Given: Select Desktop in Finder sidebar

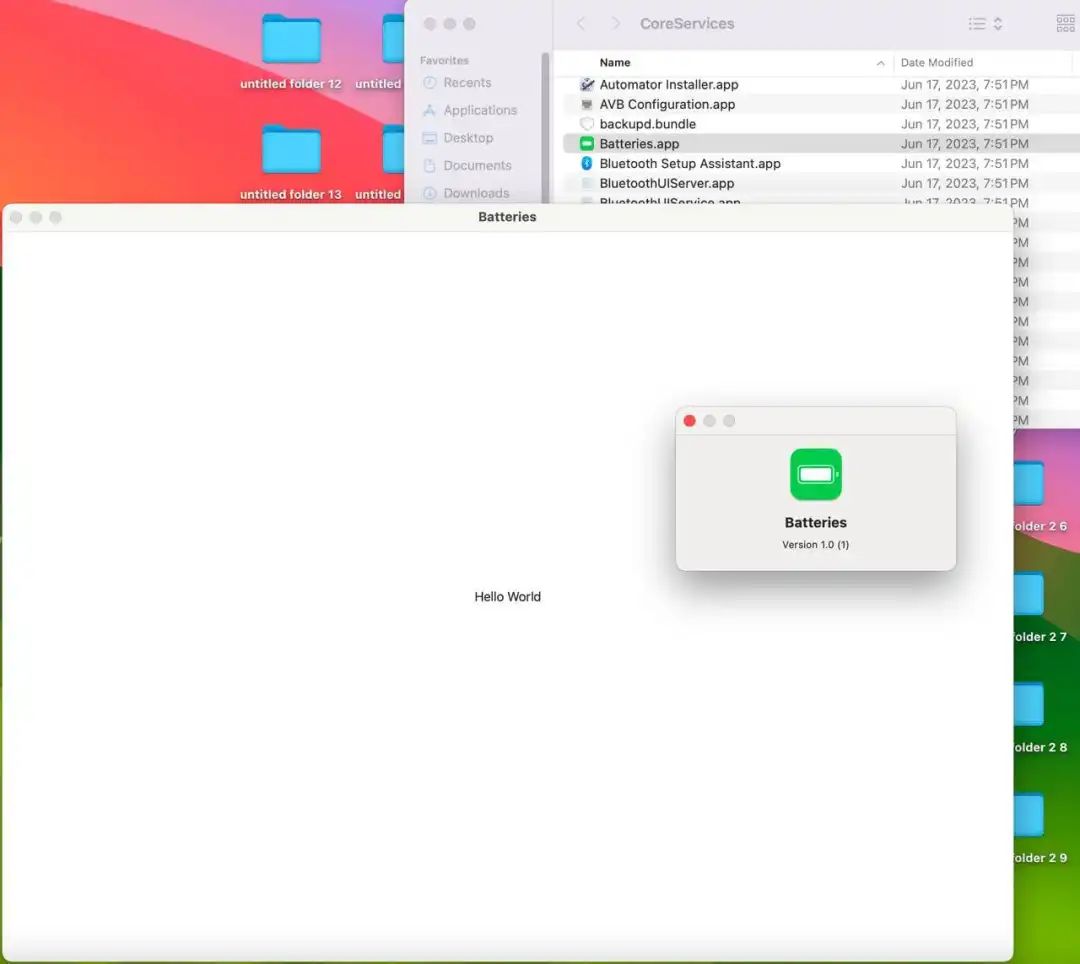Looking at the screenshot, I should (x=468, y=138).
